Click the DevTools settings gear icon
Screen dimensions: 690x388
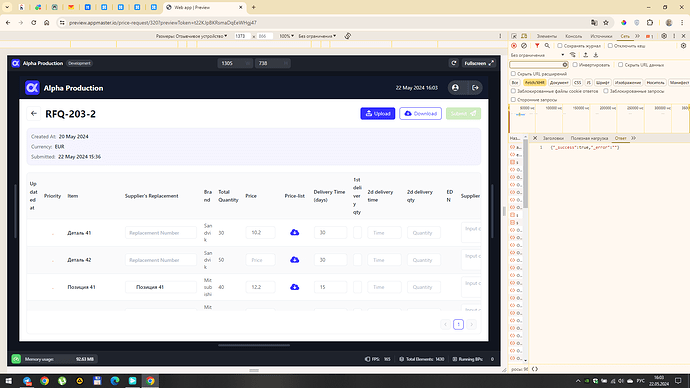[664, 36]
